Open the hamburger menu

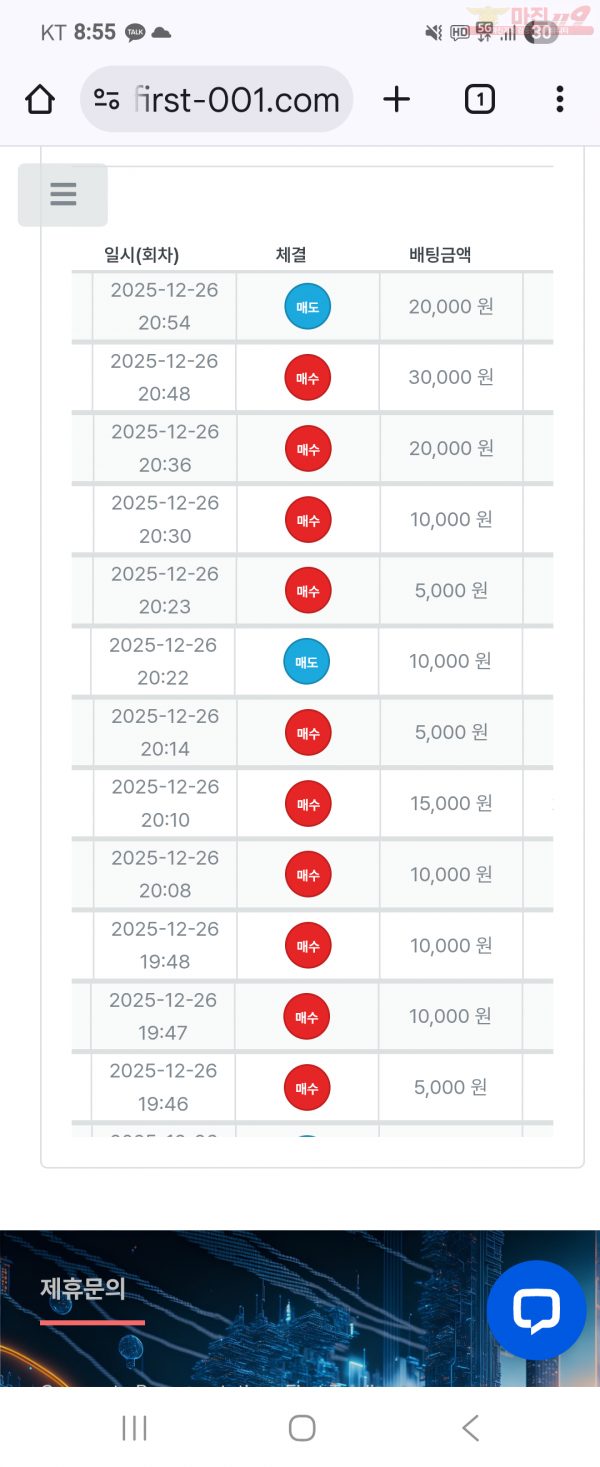click(x=63, y=194)
